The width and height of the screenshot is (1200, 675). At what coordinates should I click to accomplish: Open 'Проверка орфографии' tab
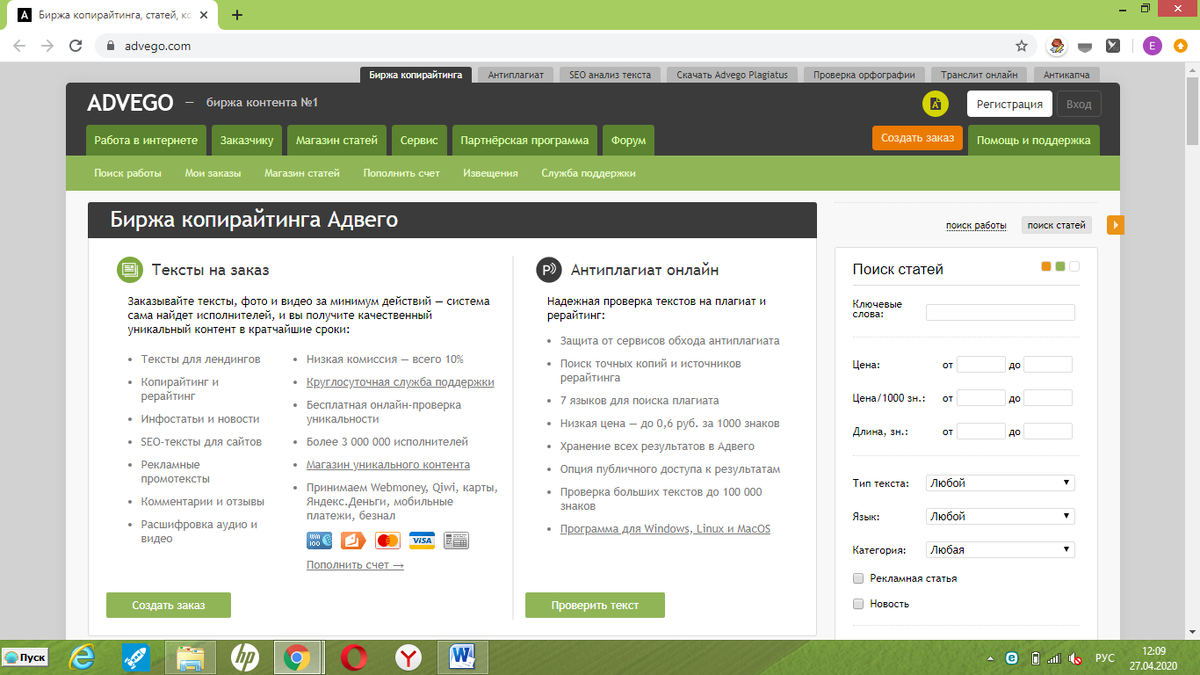[x=864, y=74]
